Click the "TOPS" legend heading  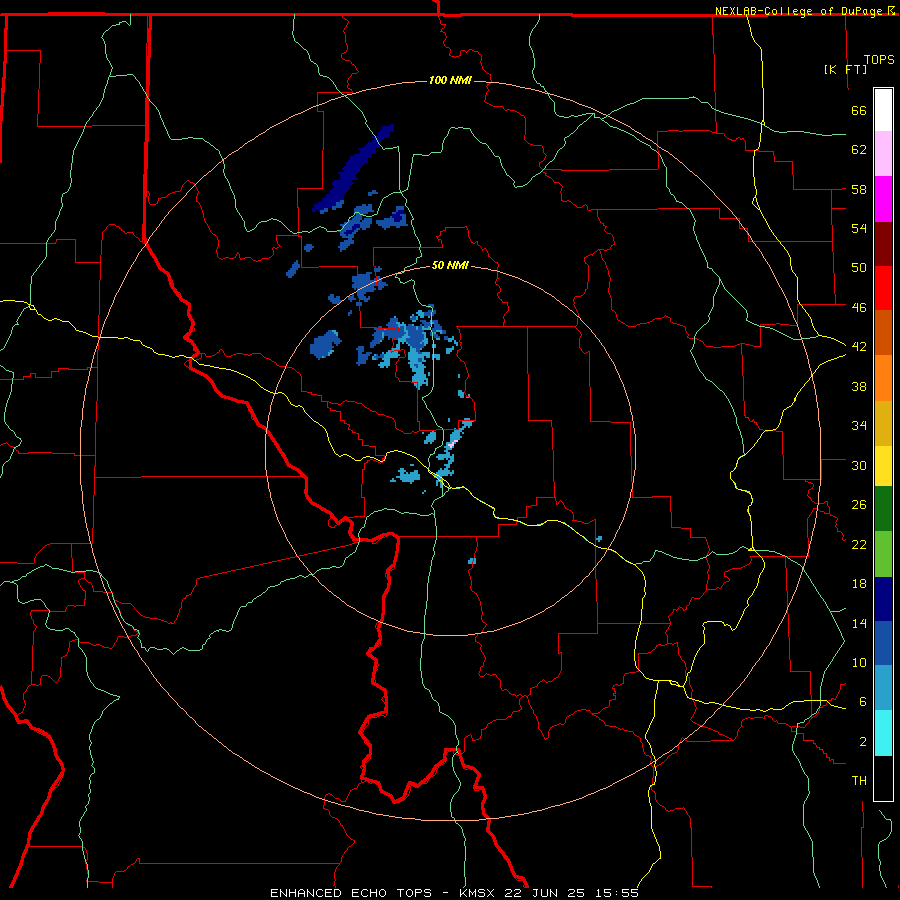(x=879, y=59)
